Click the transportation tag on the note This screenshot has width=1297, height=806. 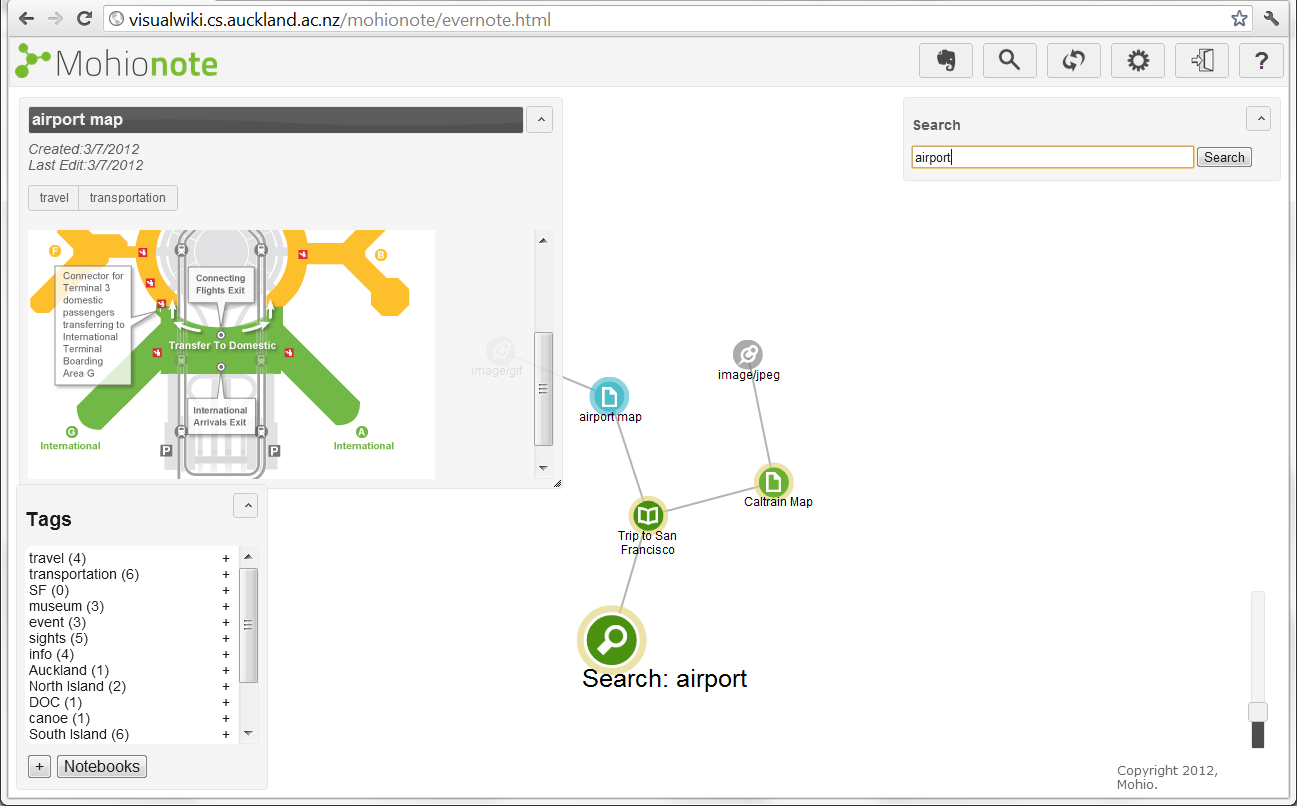coord(128,198)
